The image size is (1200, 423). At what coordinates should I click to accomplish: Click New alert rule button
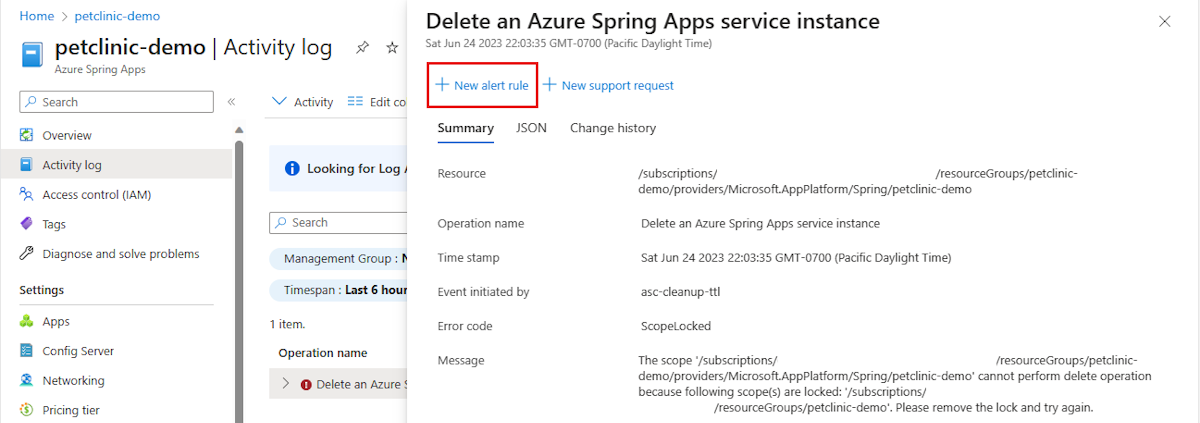[482, 86]
